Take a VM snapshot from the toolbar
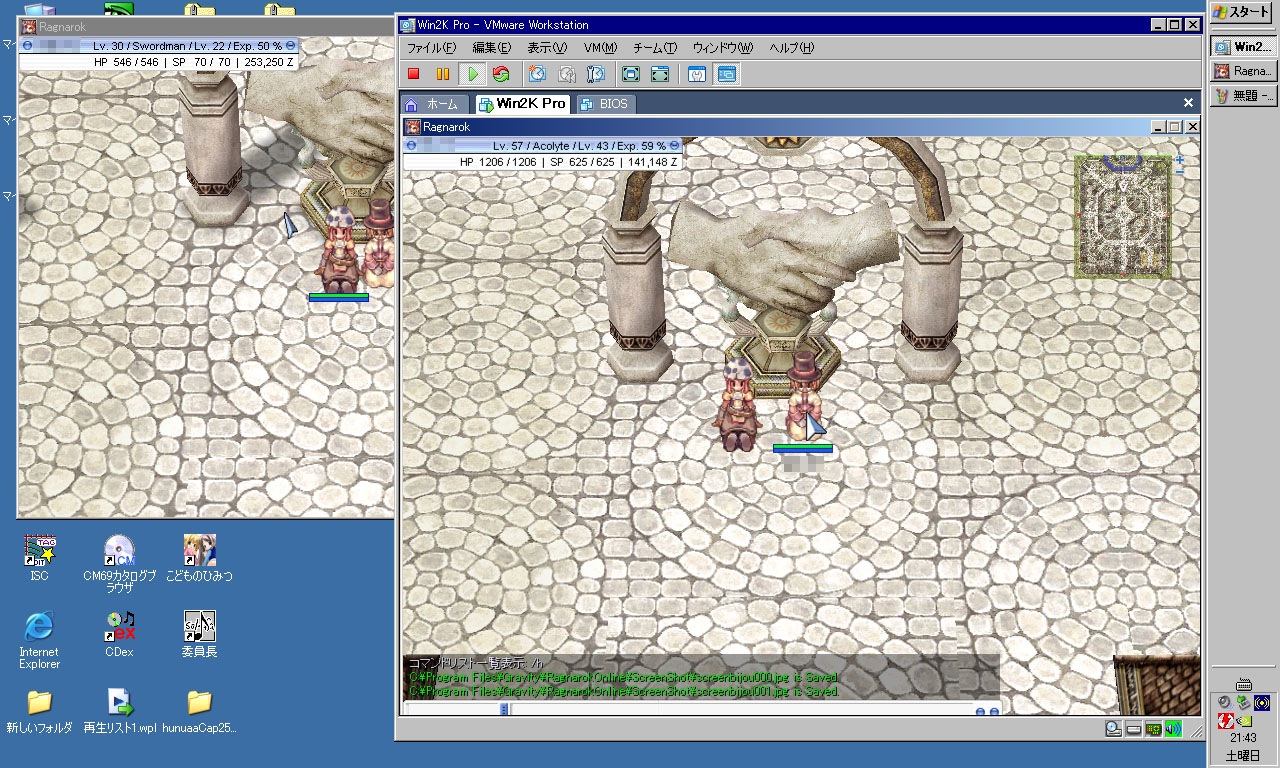The image size is (1280, 768). (537, 74)
